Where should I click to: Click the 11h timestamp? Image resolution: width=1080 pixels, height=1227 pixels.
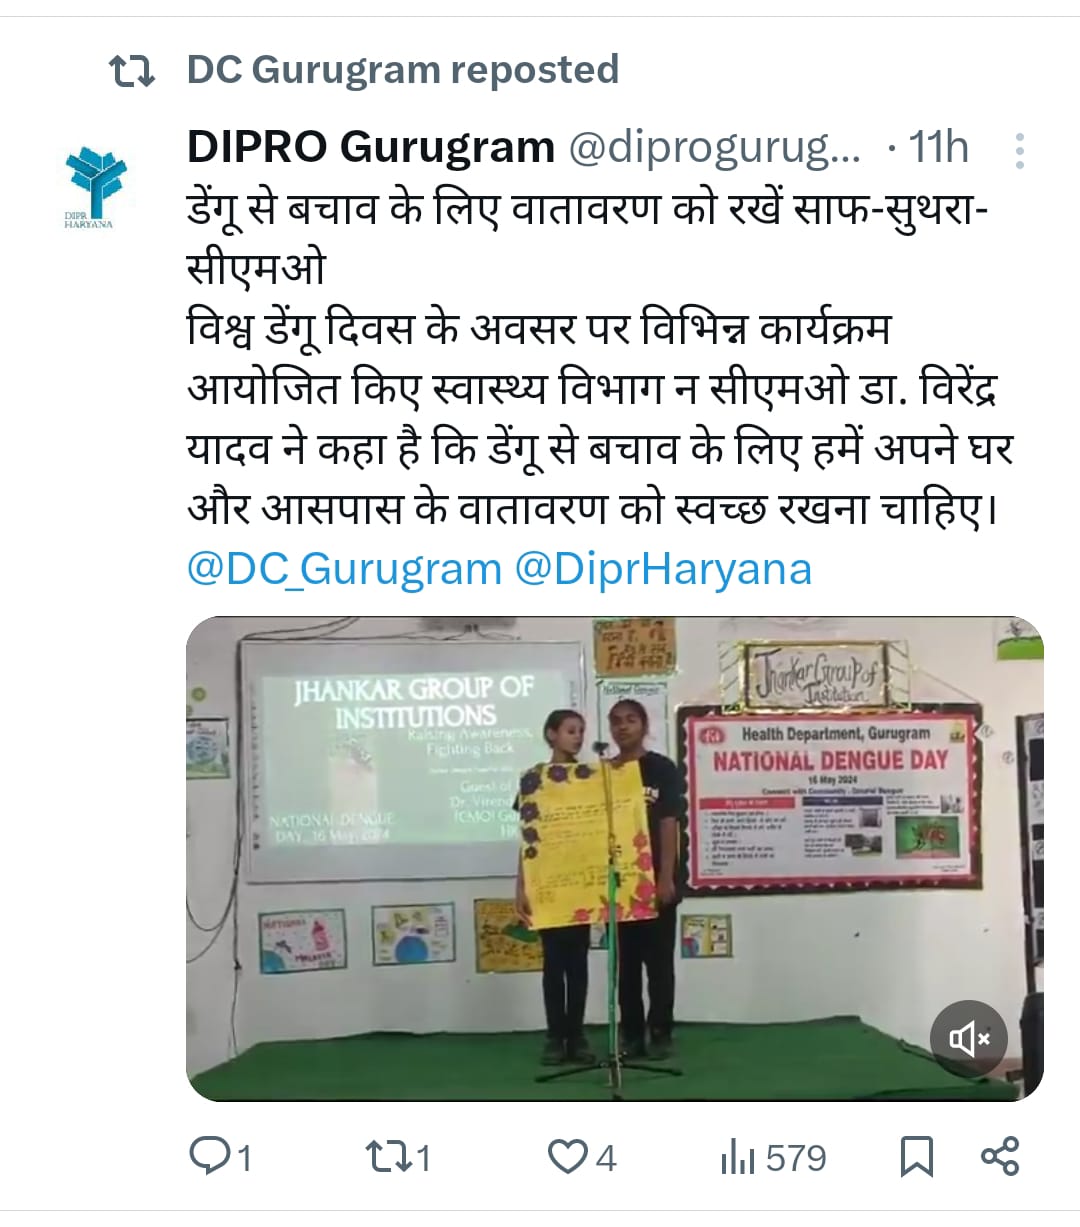point(938,148)
